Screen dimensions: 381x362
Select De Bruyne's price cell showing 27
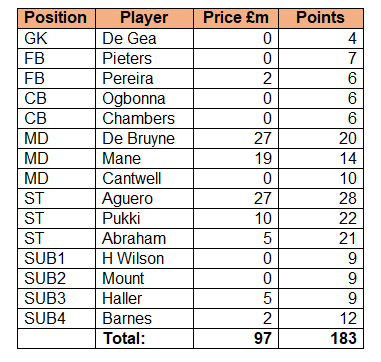(x=236, y=138)
